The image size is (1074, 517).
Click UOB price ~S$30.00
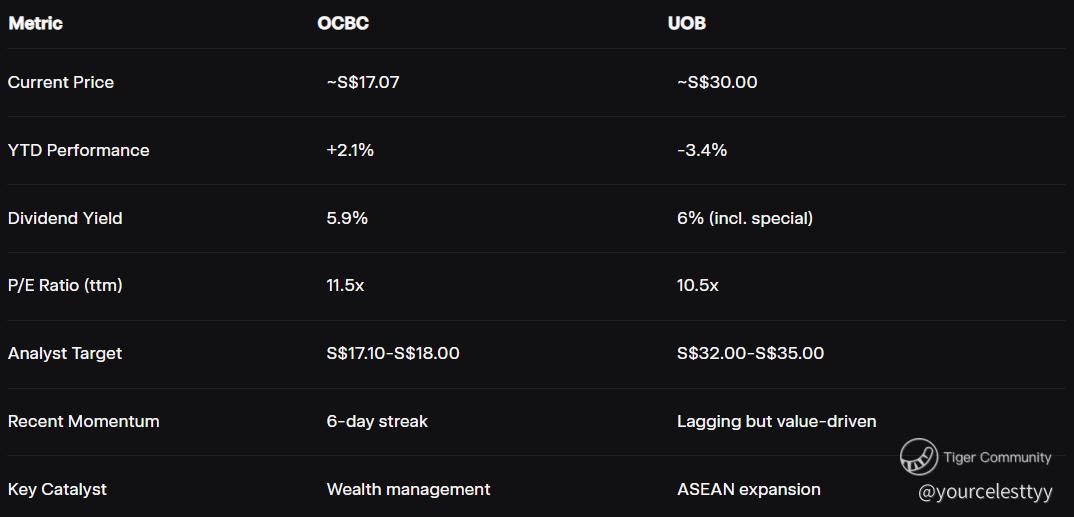(x=716, y=82)
